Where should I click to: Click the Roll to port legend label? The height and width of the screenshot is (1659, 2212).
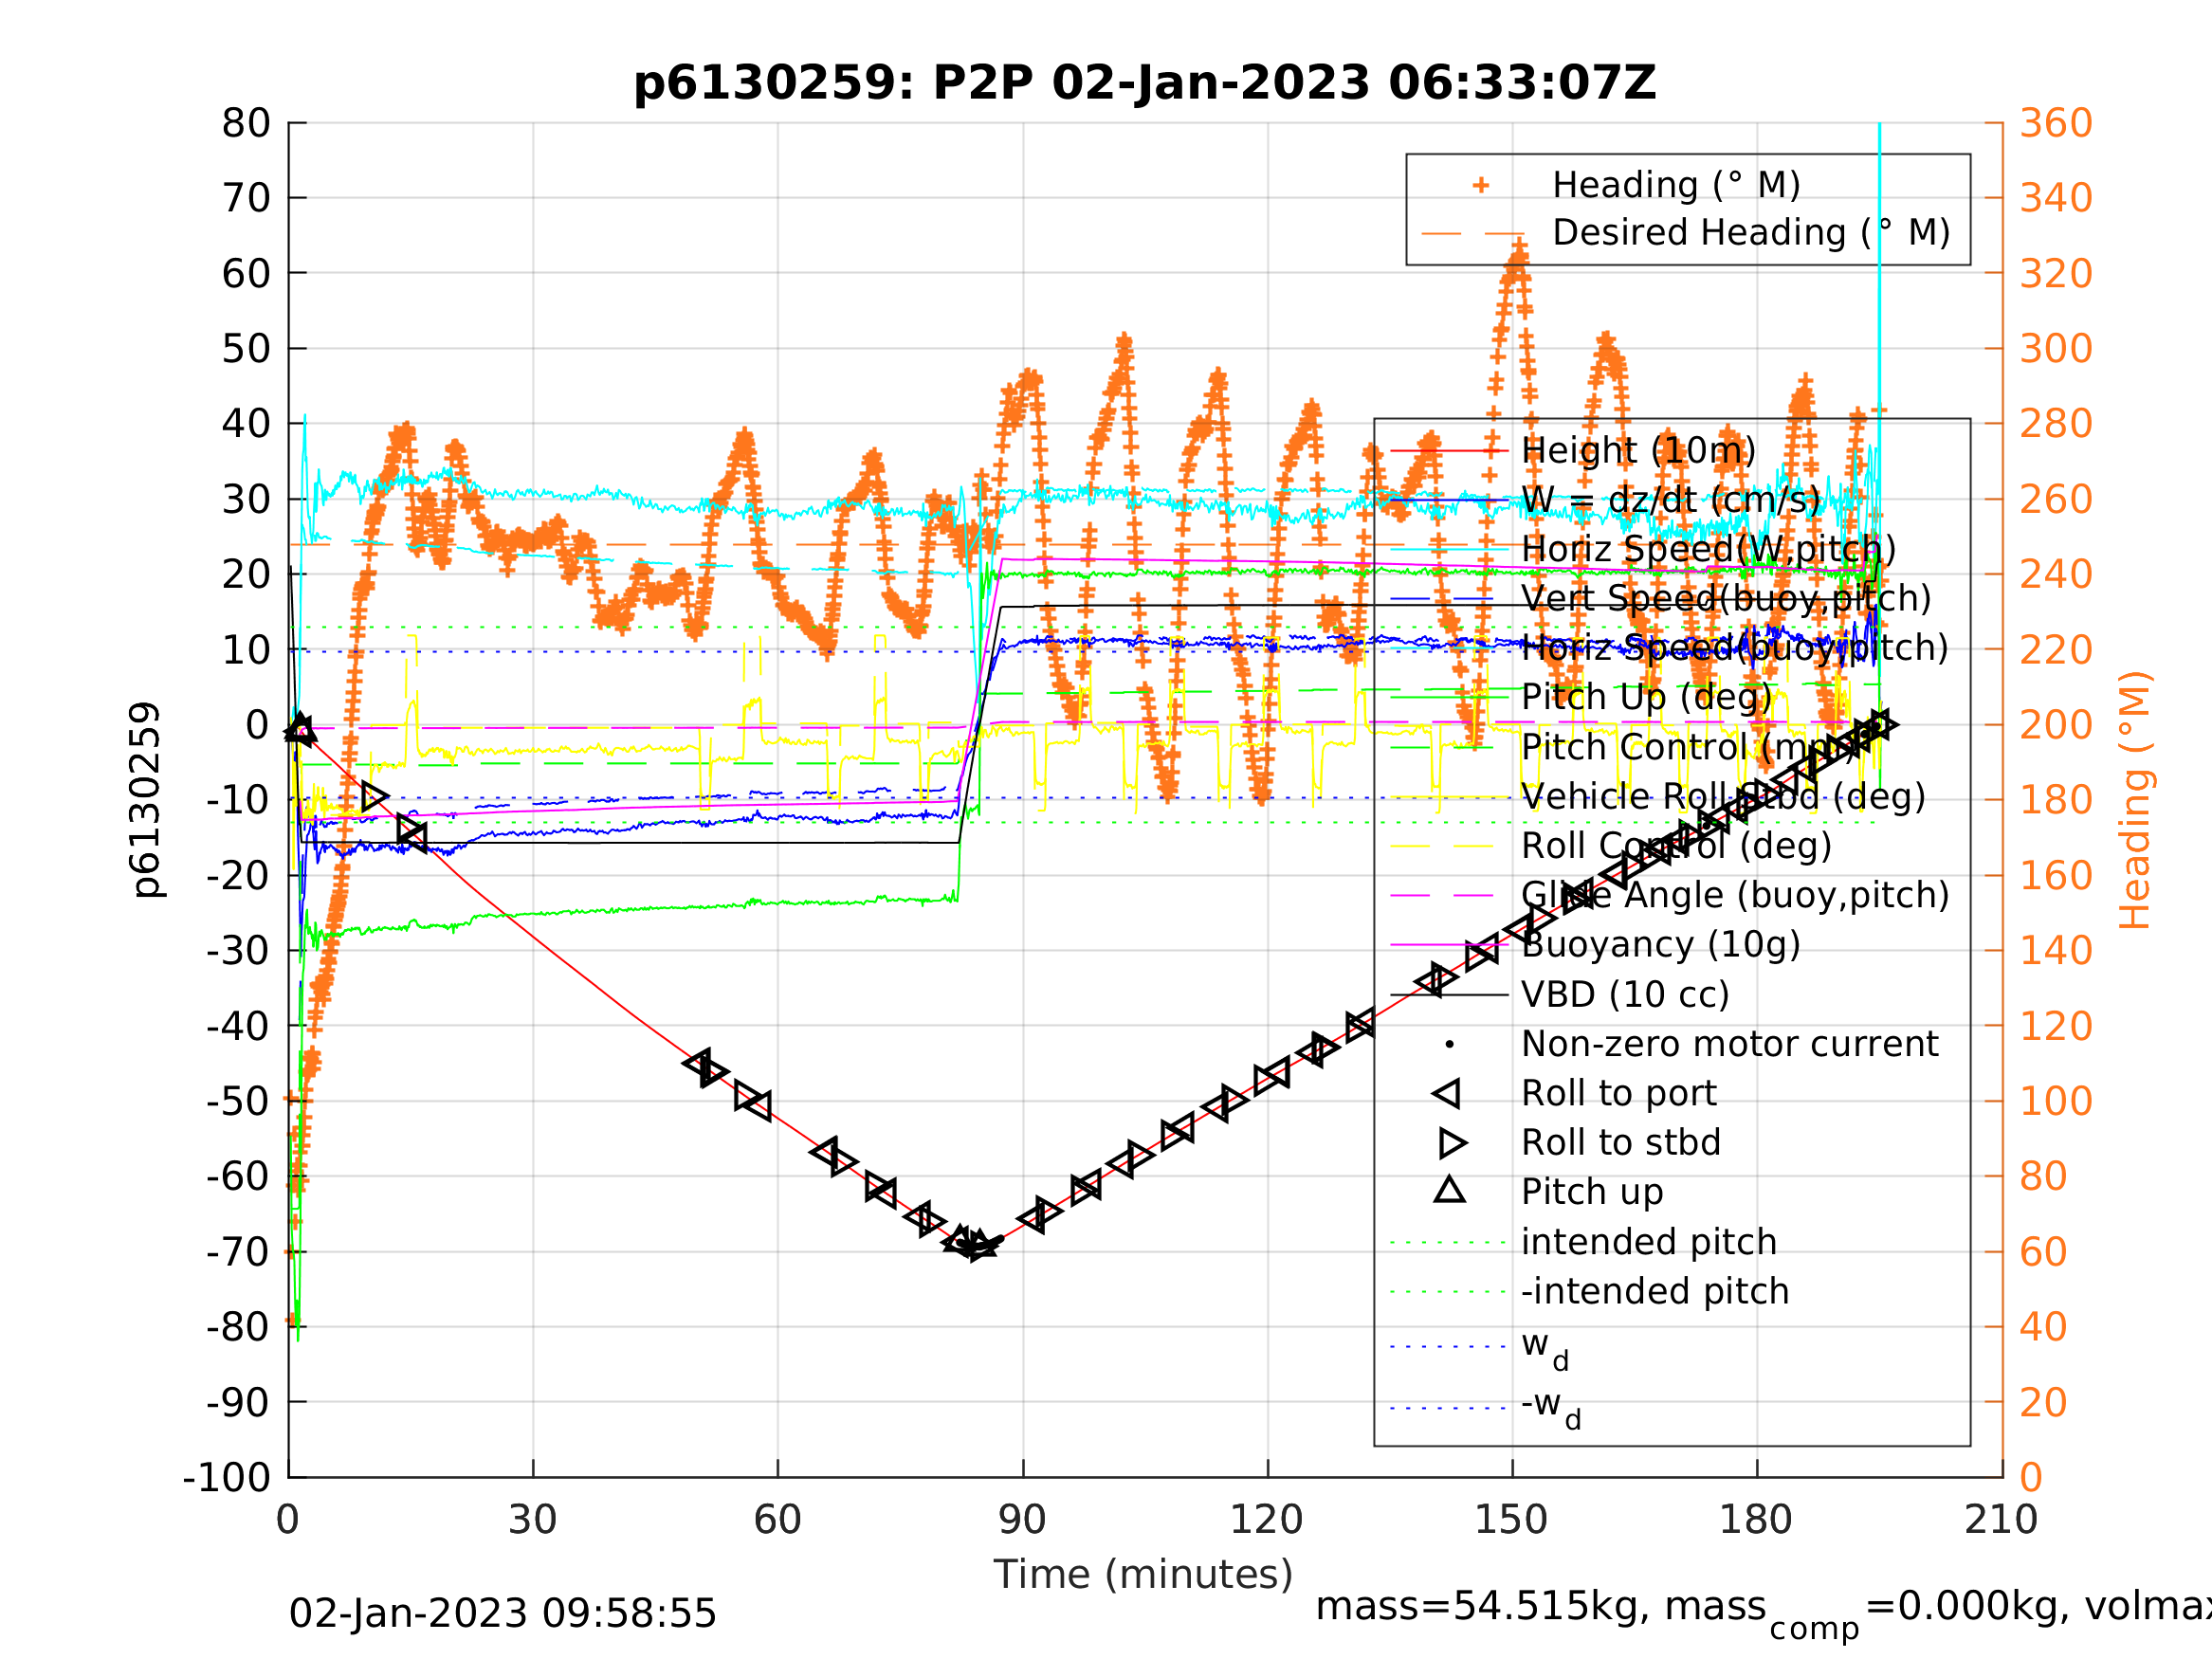point(1619,1094)
